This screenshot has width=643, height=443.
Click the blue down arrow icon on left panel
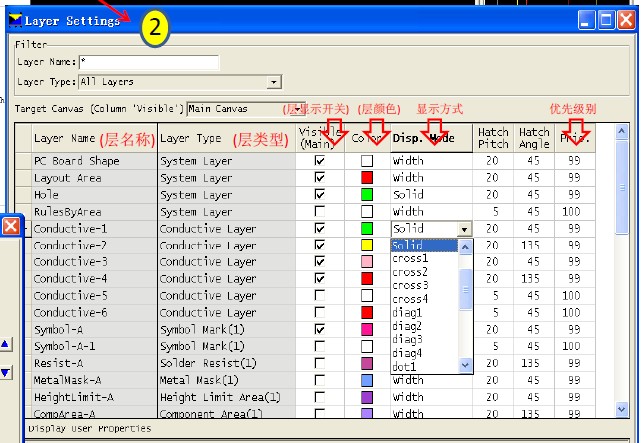click(x=6, y=373)
